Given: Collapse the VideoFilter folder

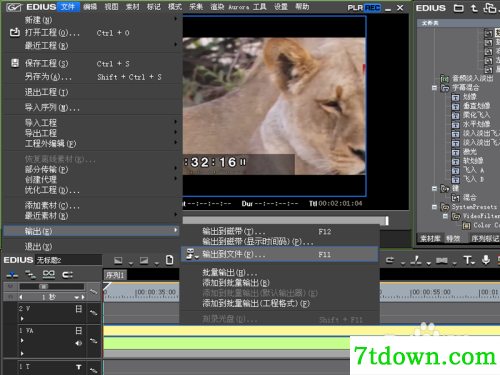Looking at the screenshot, I should pyautogui.click(x=445, y=216).
